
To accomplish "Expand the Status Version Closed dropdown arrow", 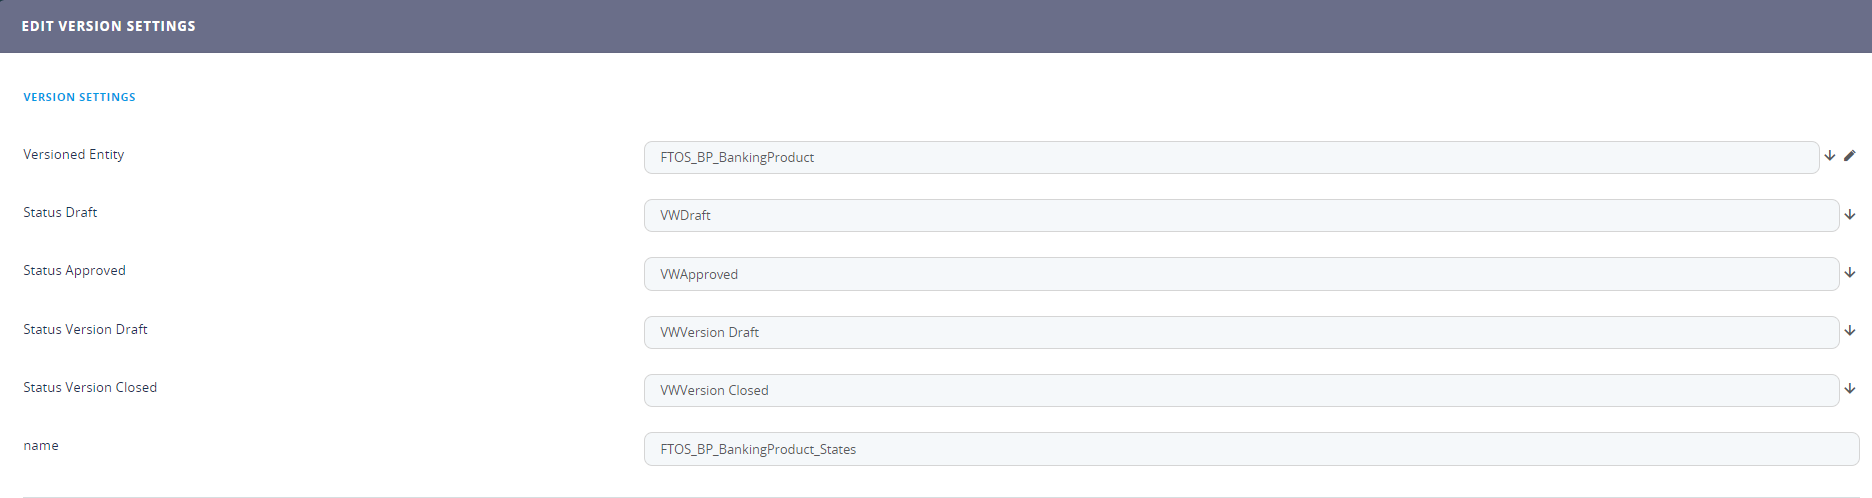I will [x=1850, y=389].
